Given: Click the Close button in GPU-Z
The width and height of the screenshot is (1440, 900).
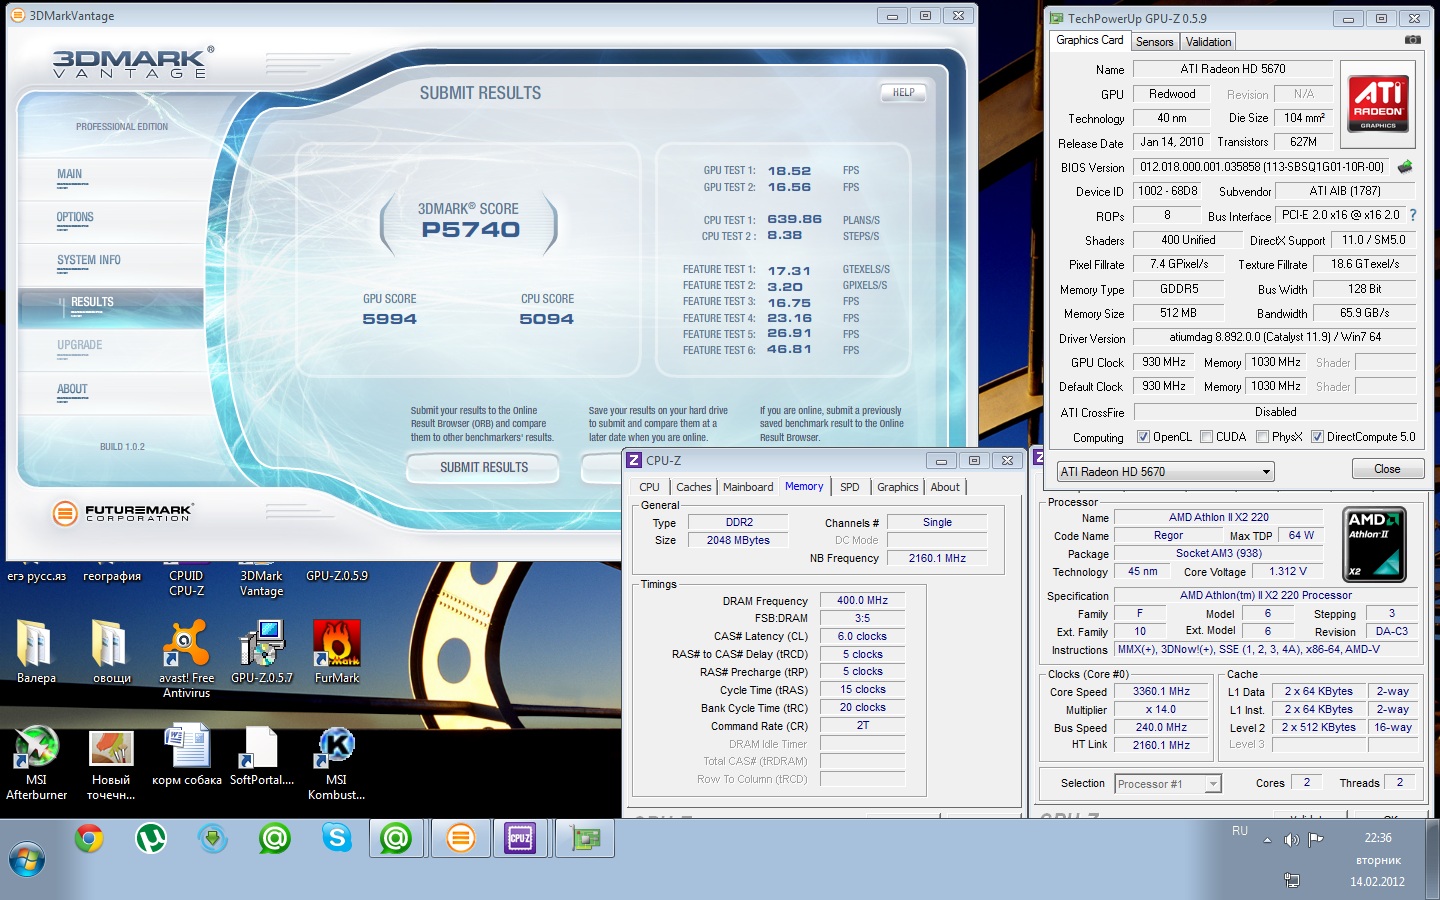Looking at the screenshot, I should click(1387, 469).
